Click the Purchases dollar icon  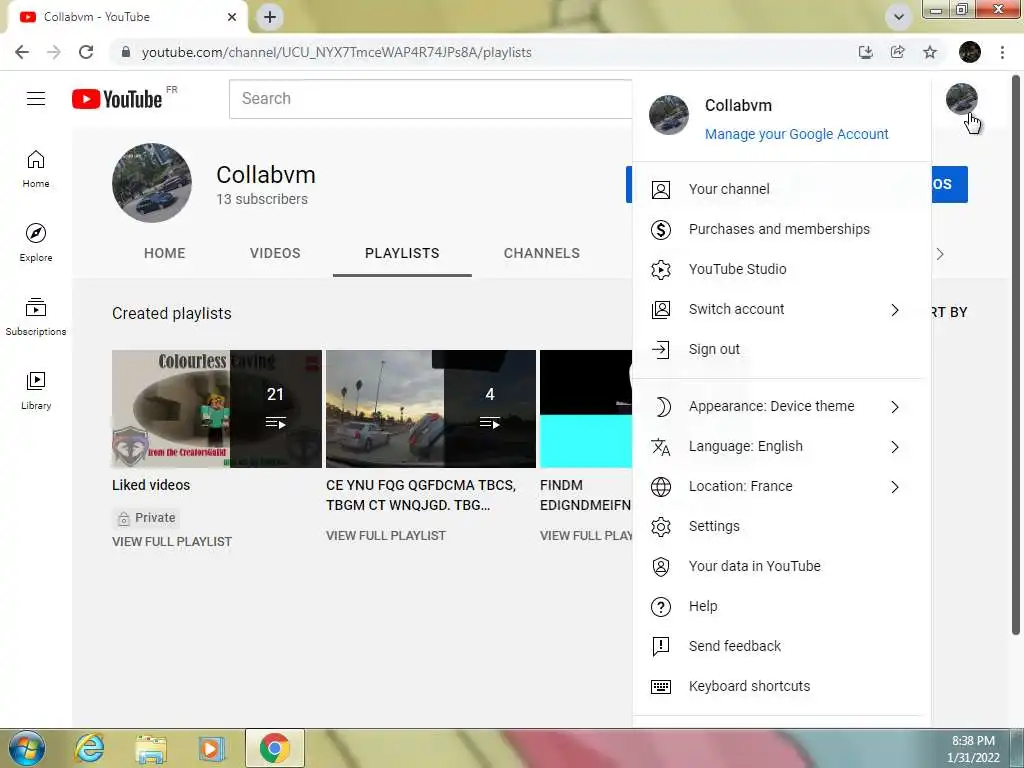coord(661,229)
